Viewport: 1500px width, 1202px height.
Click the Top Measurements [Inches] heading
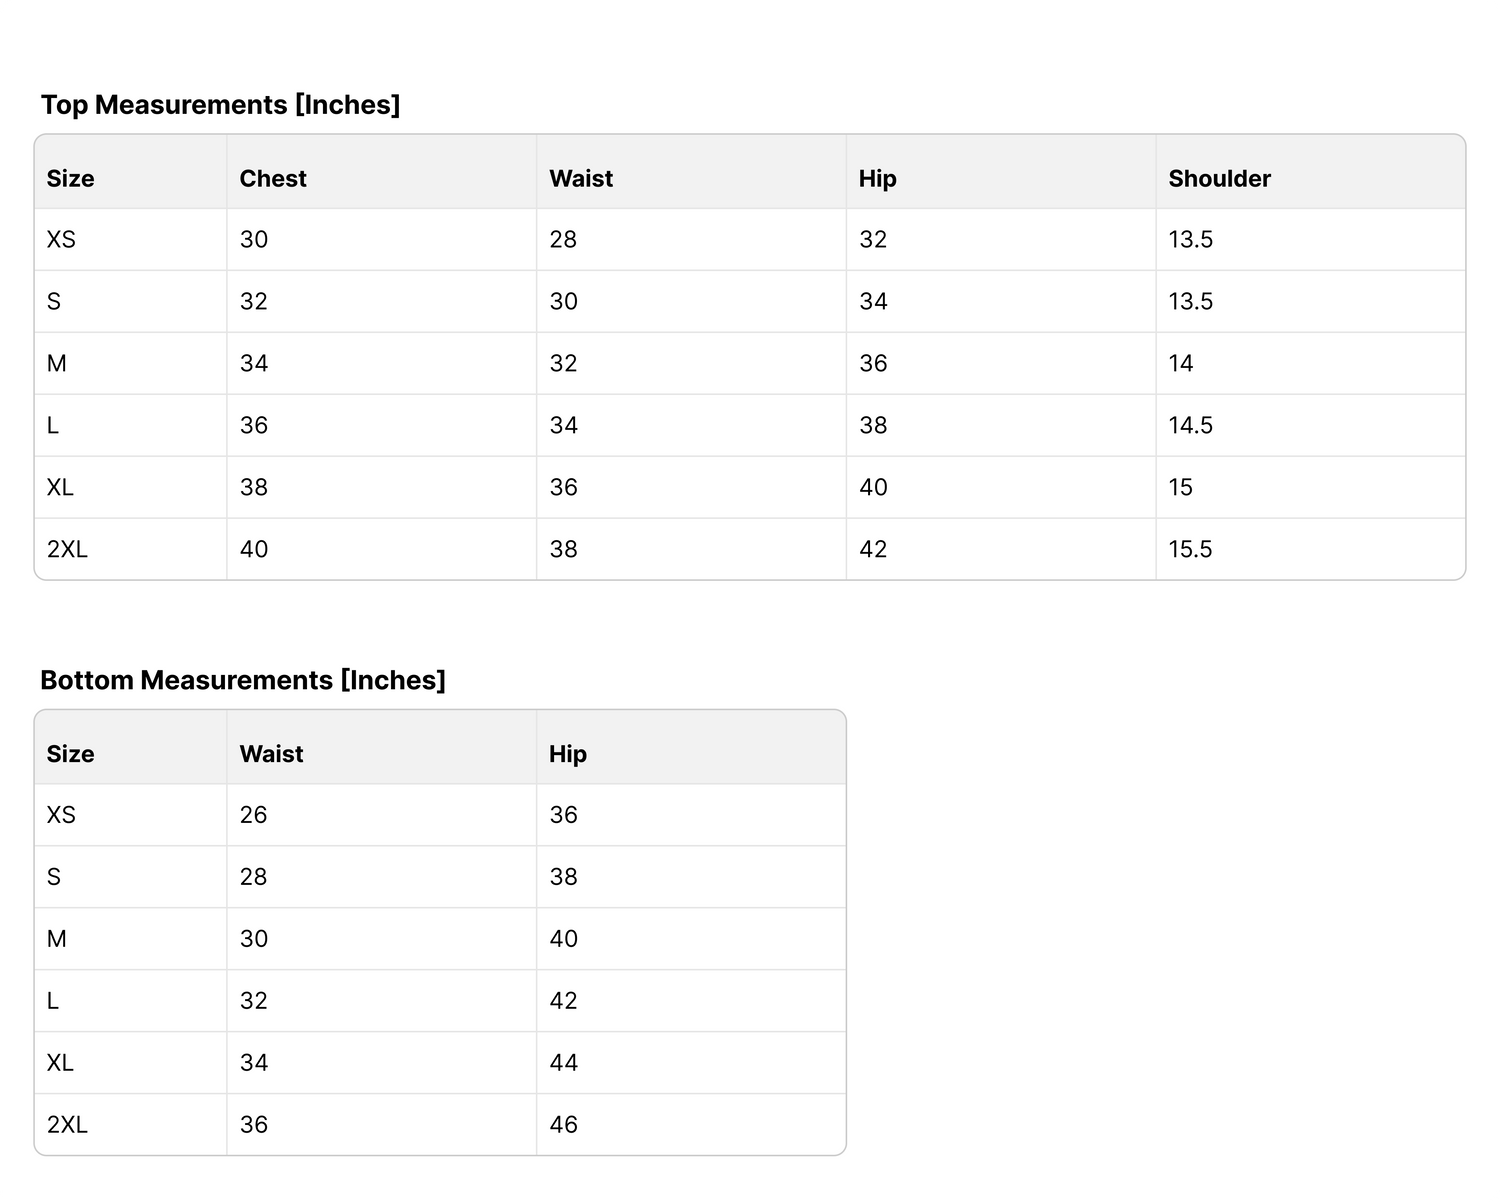click(x=220, y=105)
